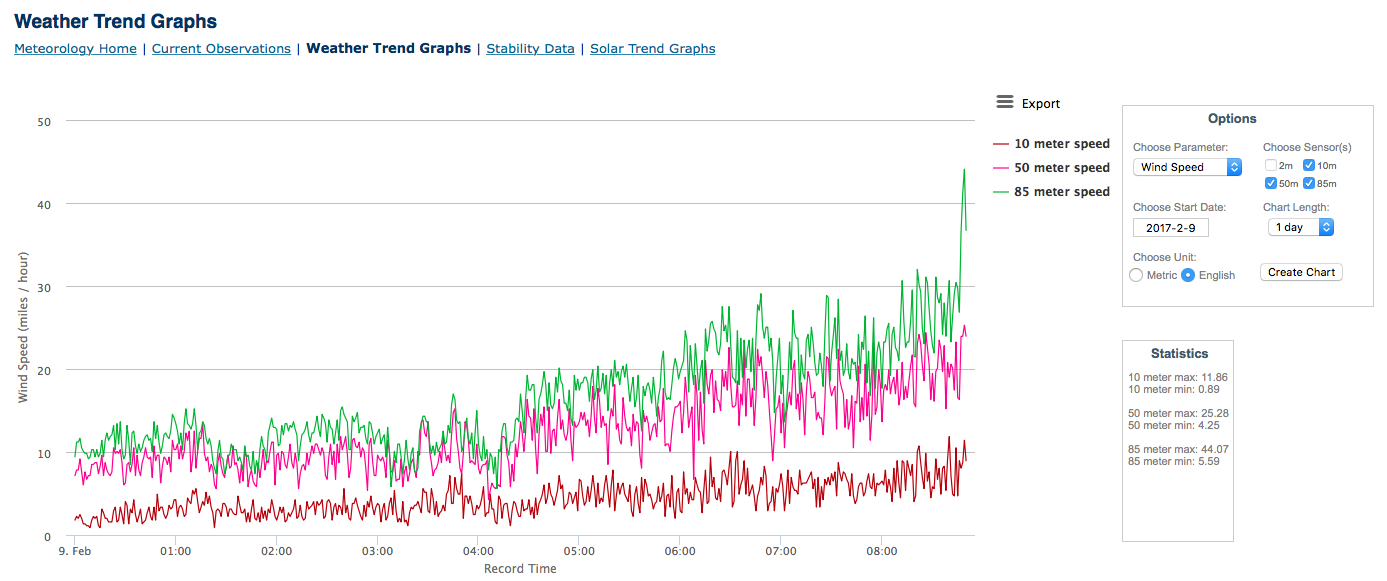
Task: Click the green 85 meter speed legend line
Action: [1001, 192]
